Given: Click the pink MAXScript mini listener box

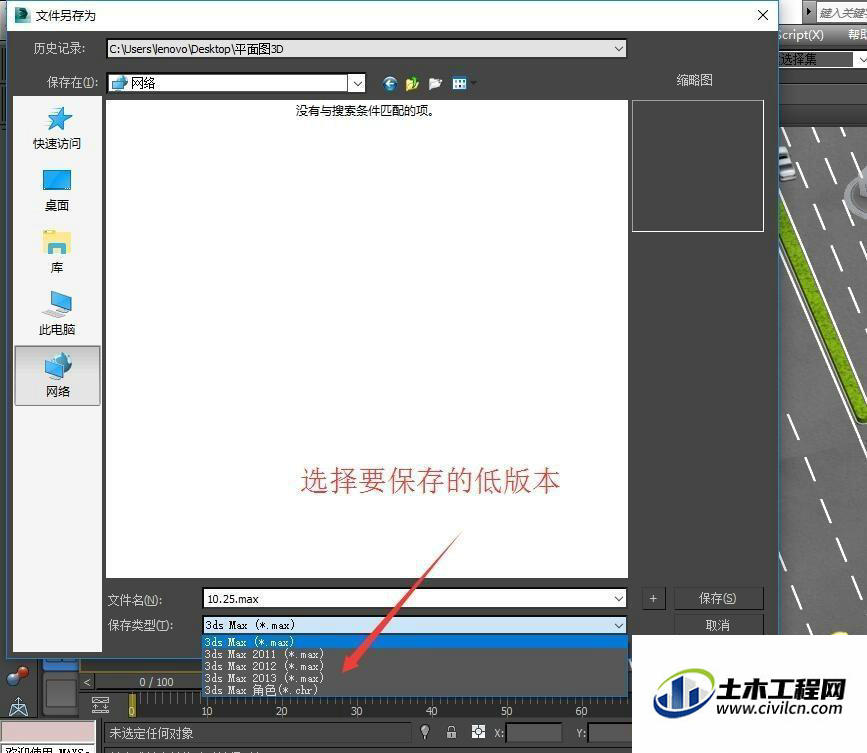Looking at the screenshot, I should point(48,731).
